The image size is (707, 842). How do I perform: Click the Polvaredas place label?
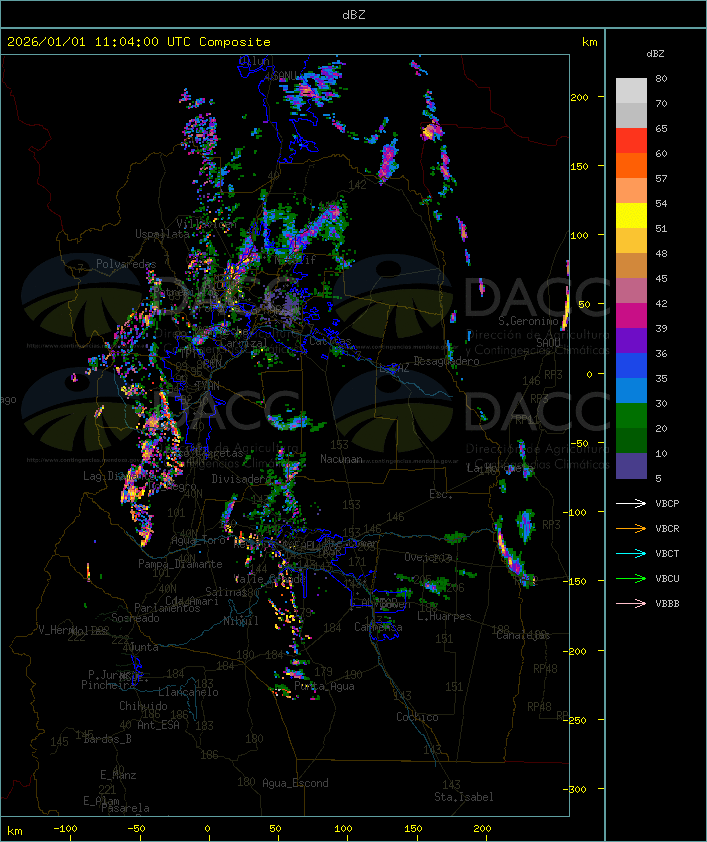126,264
